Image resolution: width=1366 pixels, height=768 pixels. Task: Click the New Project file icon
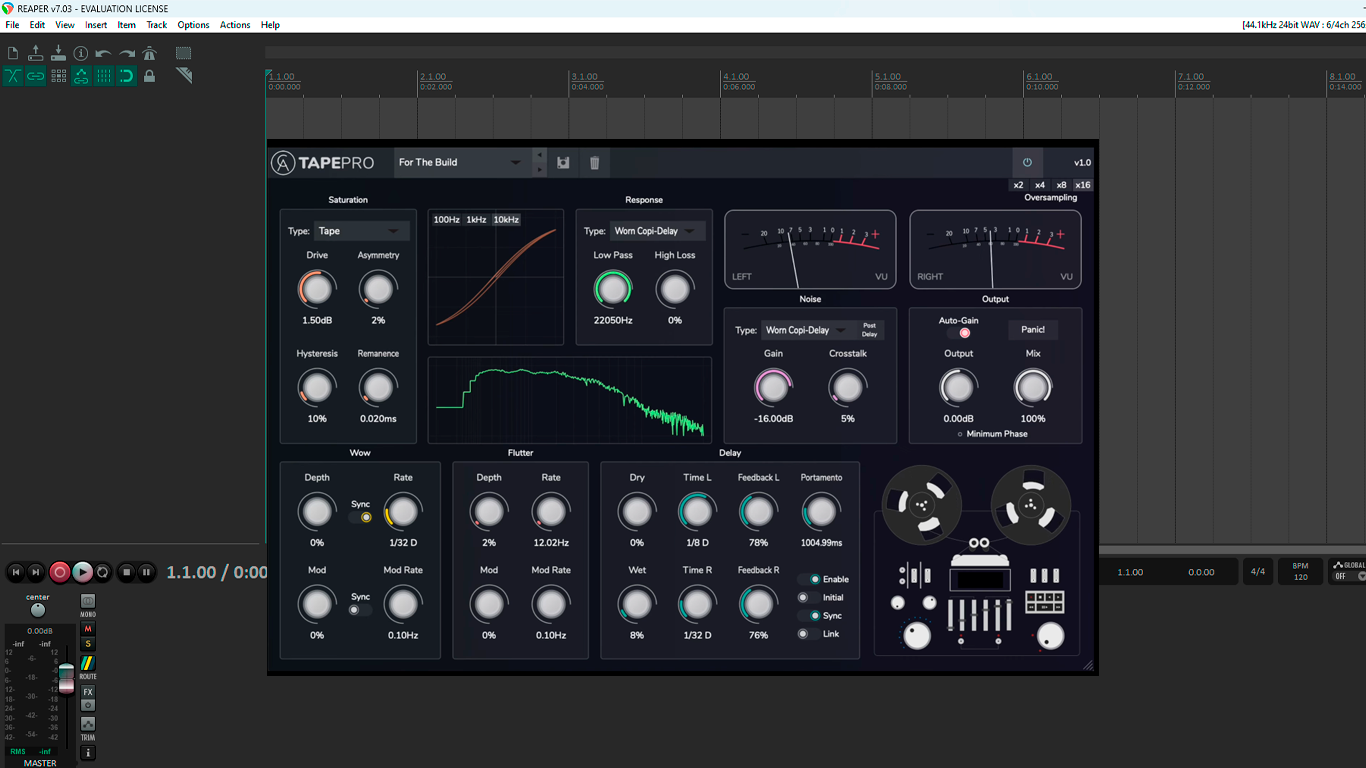click(13, 53)
